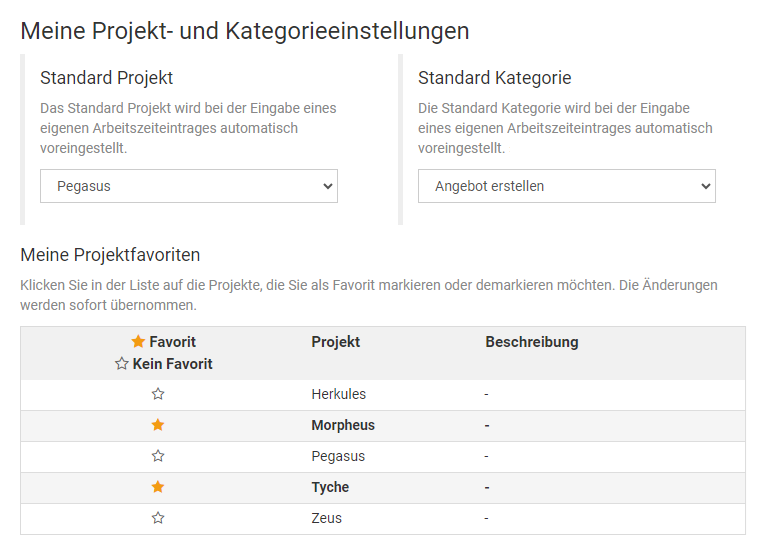Viewport: 769px width, 558px height.
Task: Open the Standard Projekt dropdown showing Pegasus
Action: click(188, 186)
